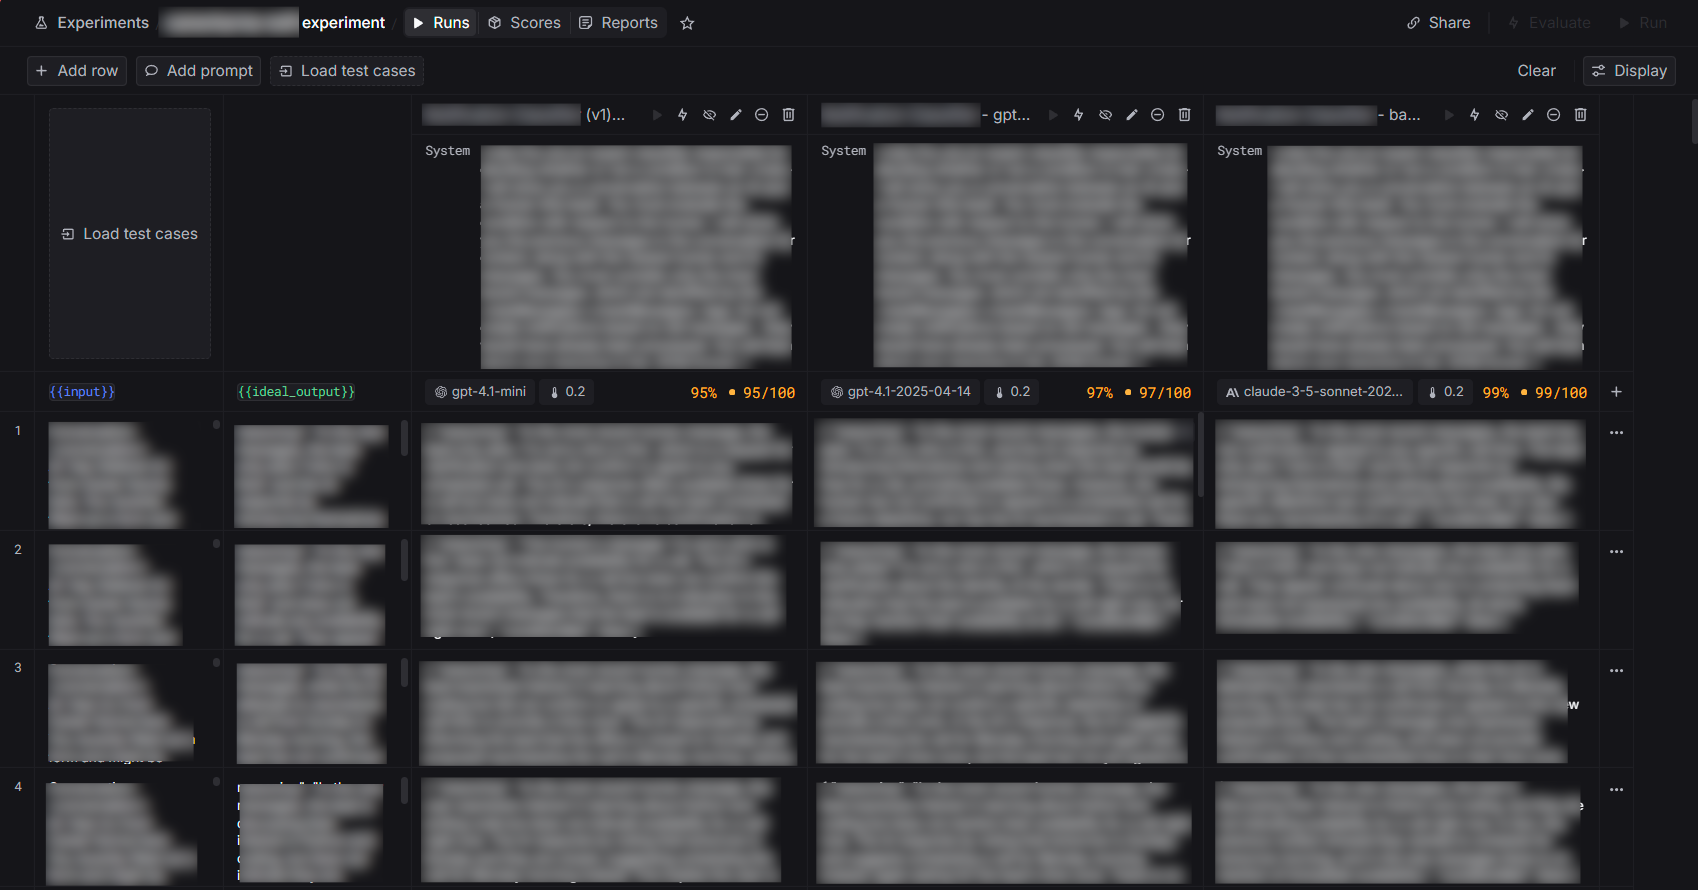Screen dimensions: 1698x890
Task: Open claude-3-5-sonnet model selector dropdown
Action: (1314, 392)
